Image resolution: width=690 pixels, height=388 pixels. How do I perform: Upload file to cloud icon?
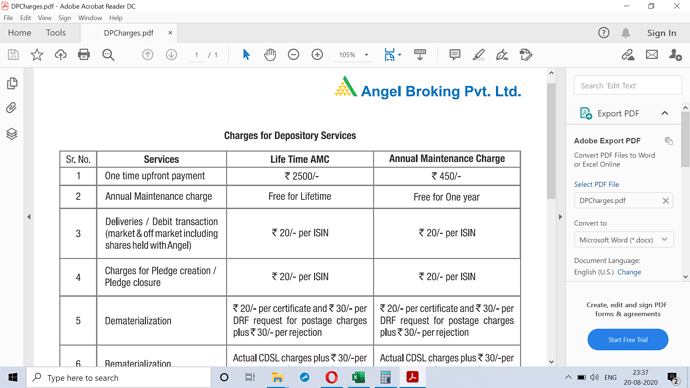coord(60,55)
